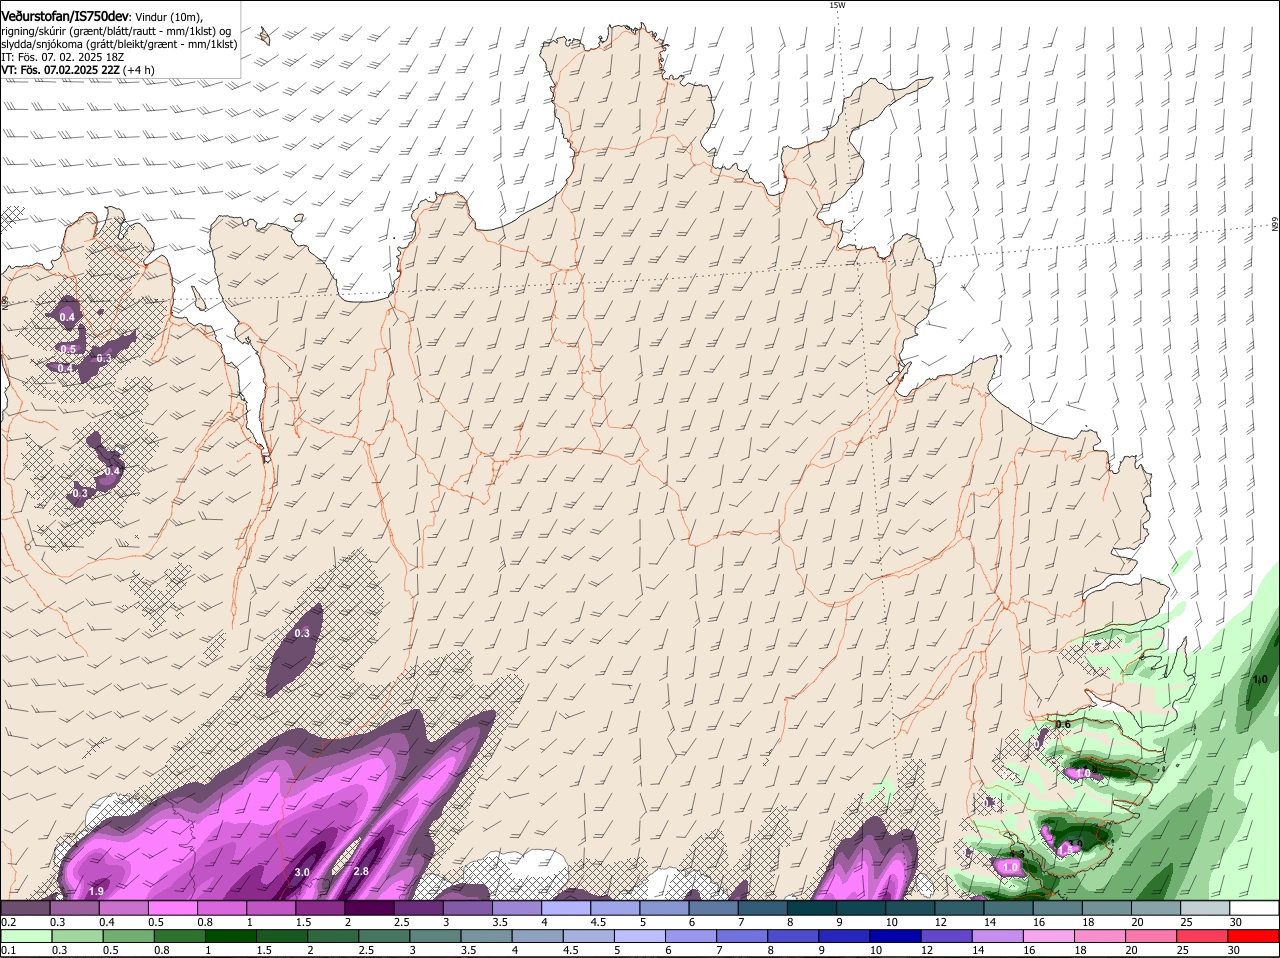Click the VT: Fös. 07.02.2025 22Z (+4 h) line

click(x=78, y=70)
